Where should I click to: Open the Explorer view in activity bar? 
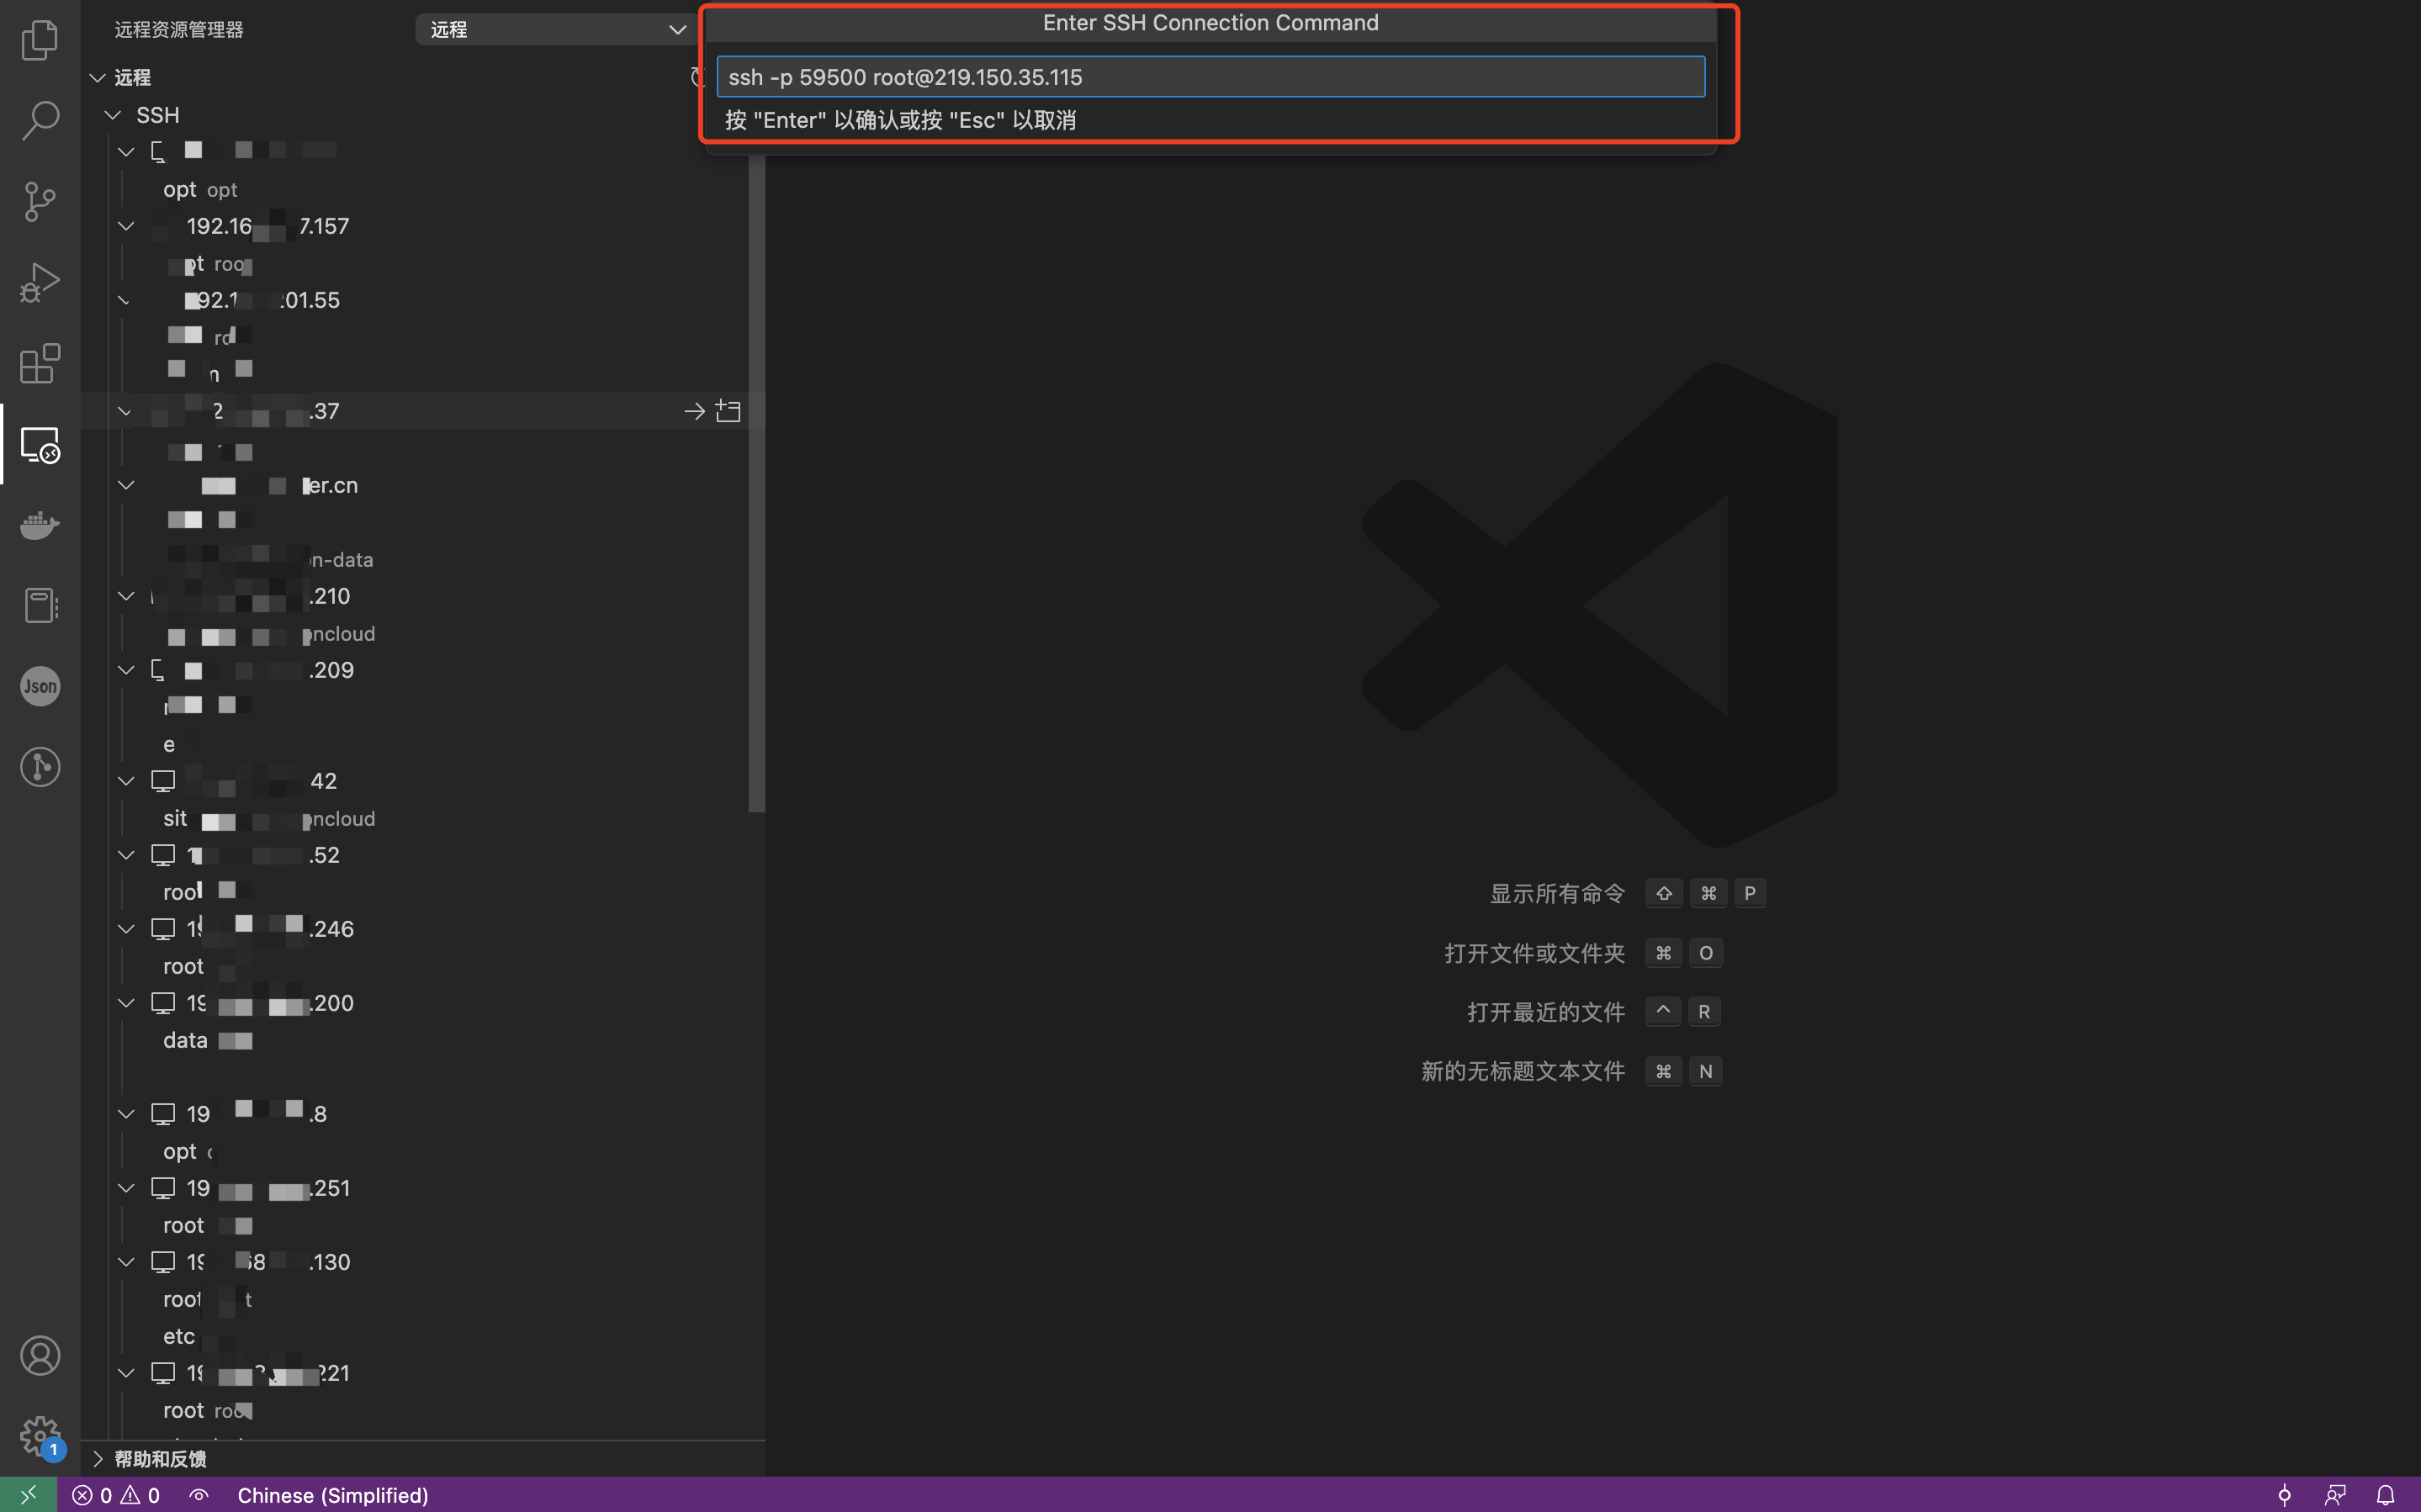tap(40, 40)
